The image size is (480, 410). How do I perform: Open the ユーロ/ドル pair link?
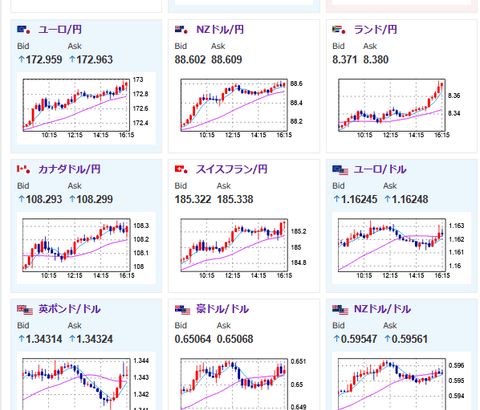click(x=380, y=169)
